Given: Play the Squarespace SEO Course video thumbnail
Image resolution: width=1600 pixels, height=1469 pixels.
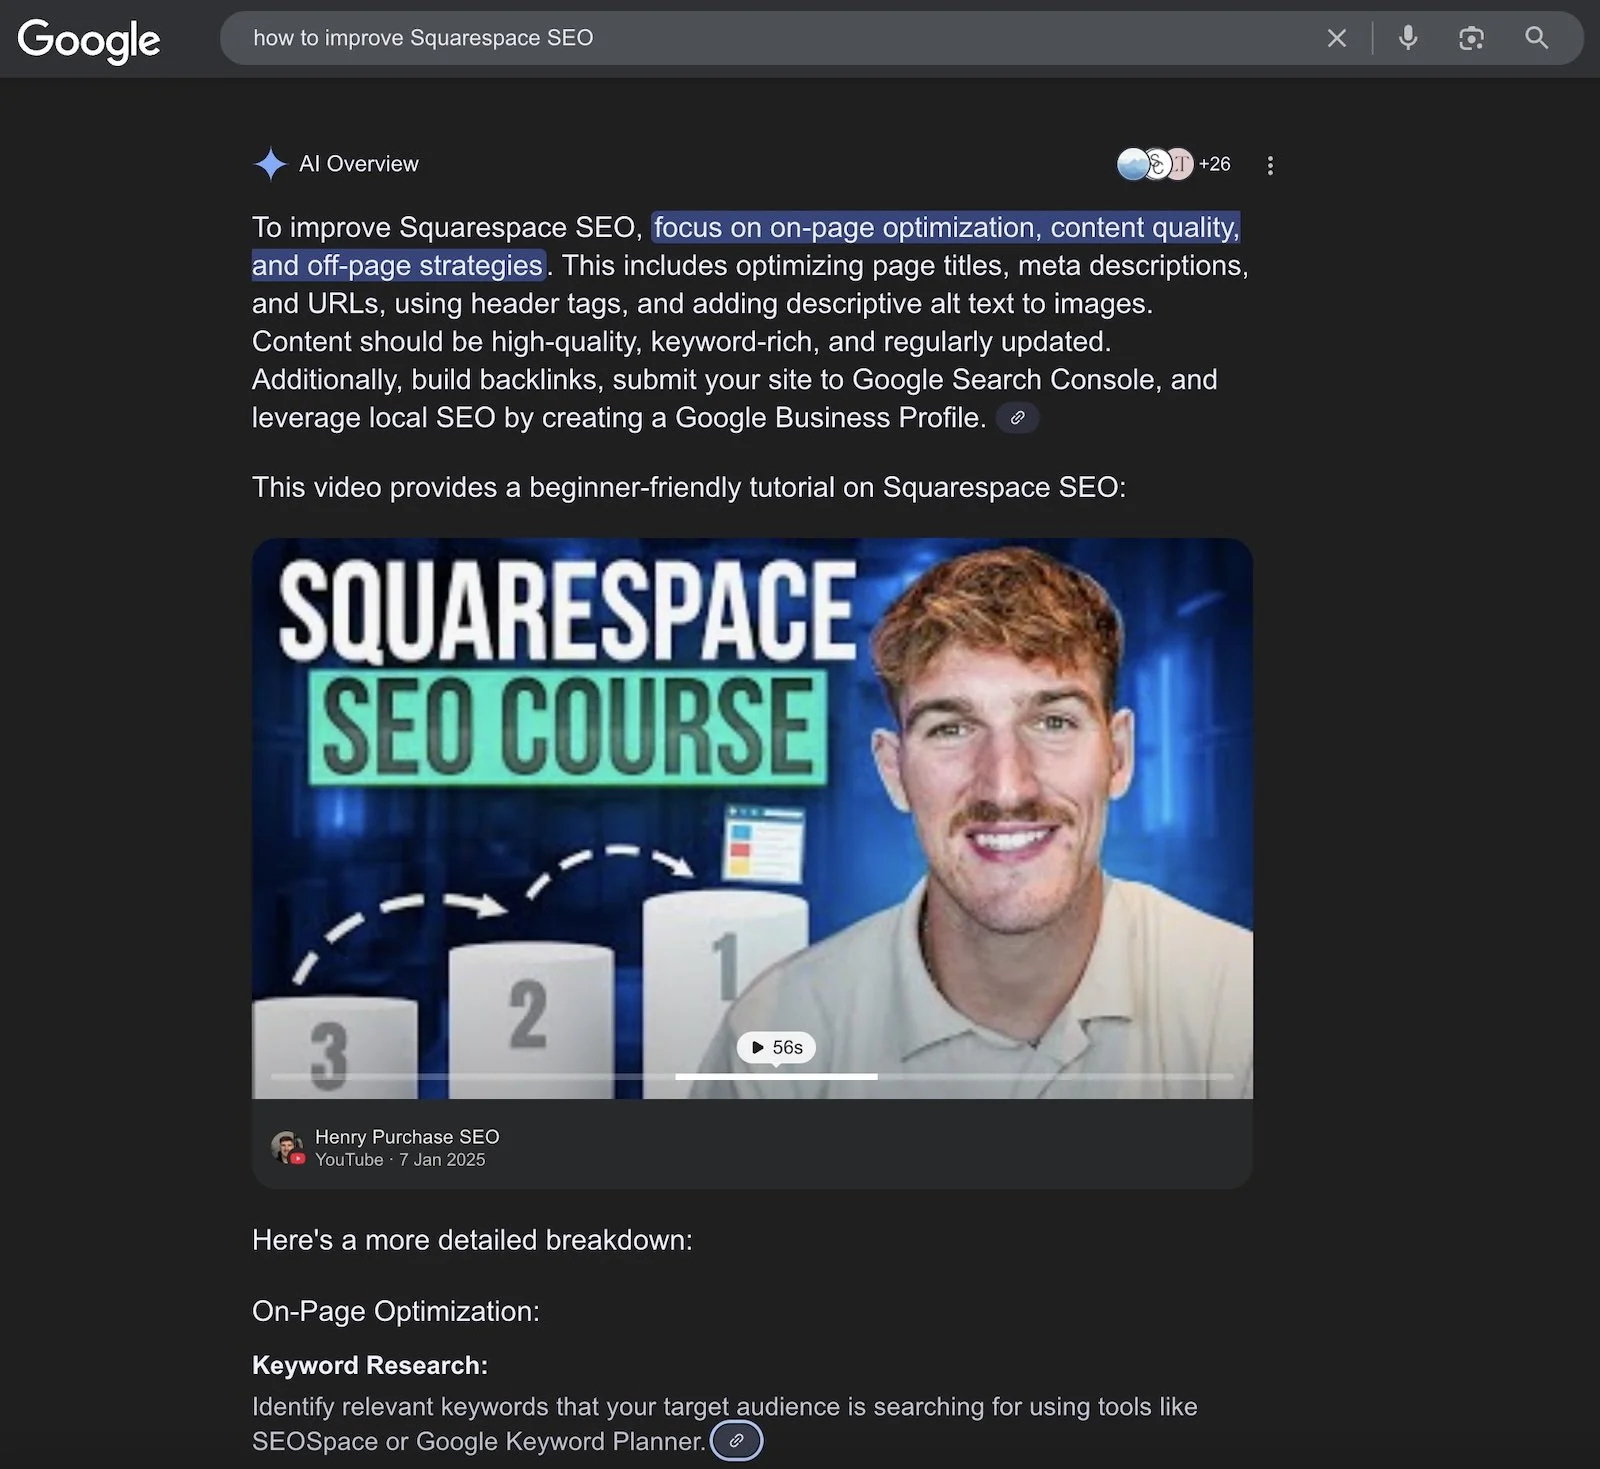Looking at the screenshot, I should [x=752, y=818].
